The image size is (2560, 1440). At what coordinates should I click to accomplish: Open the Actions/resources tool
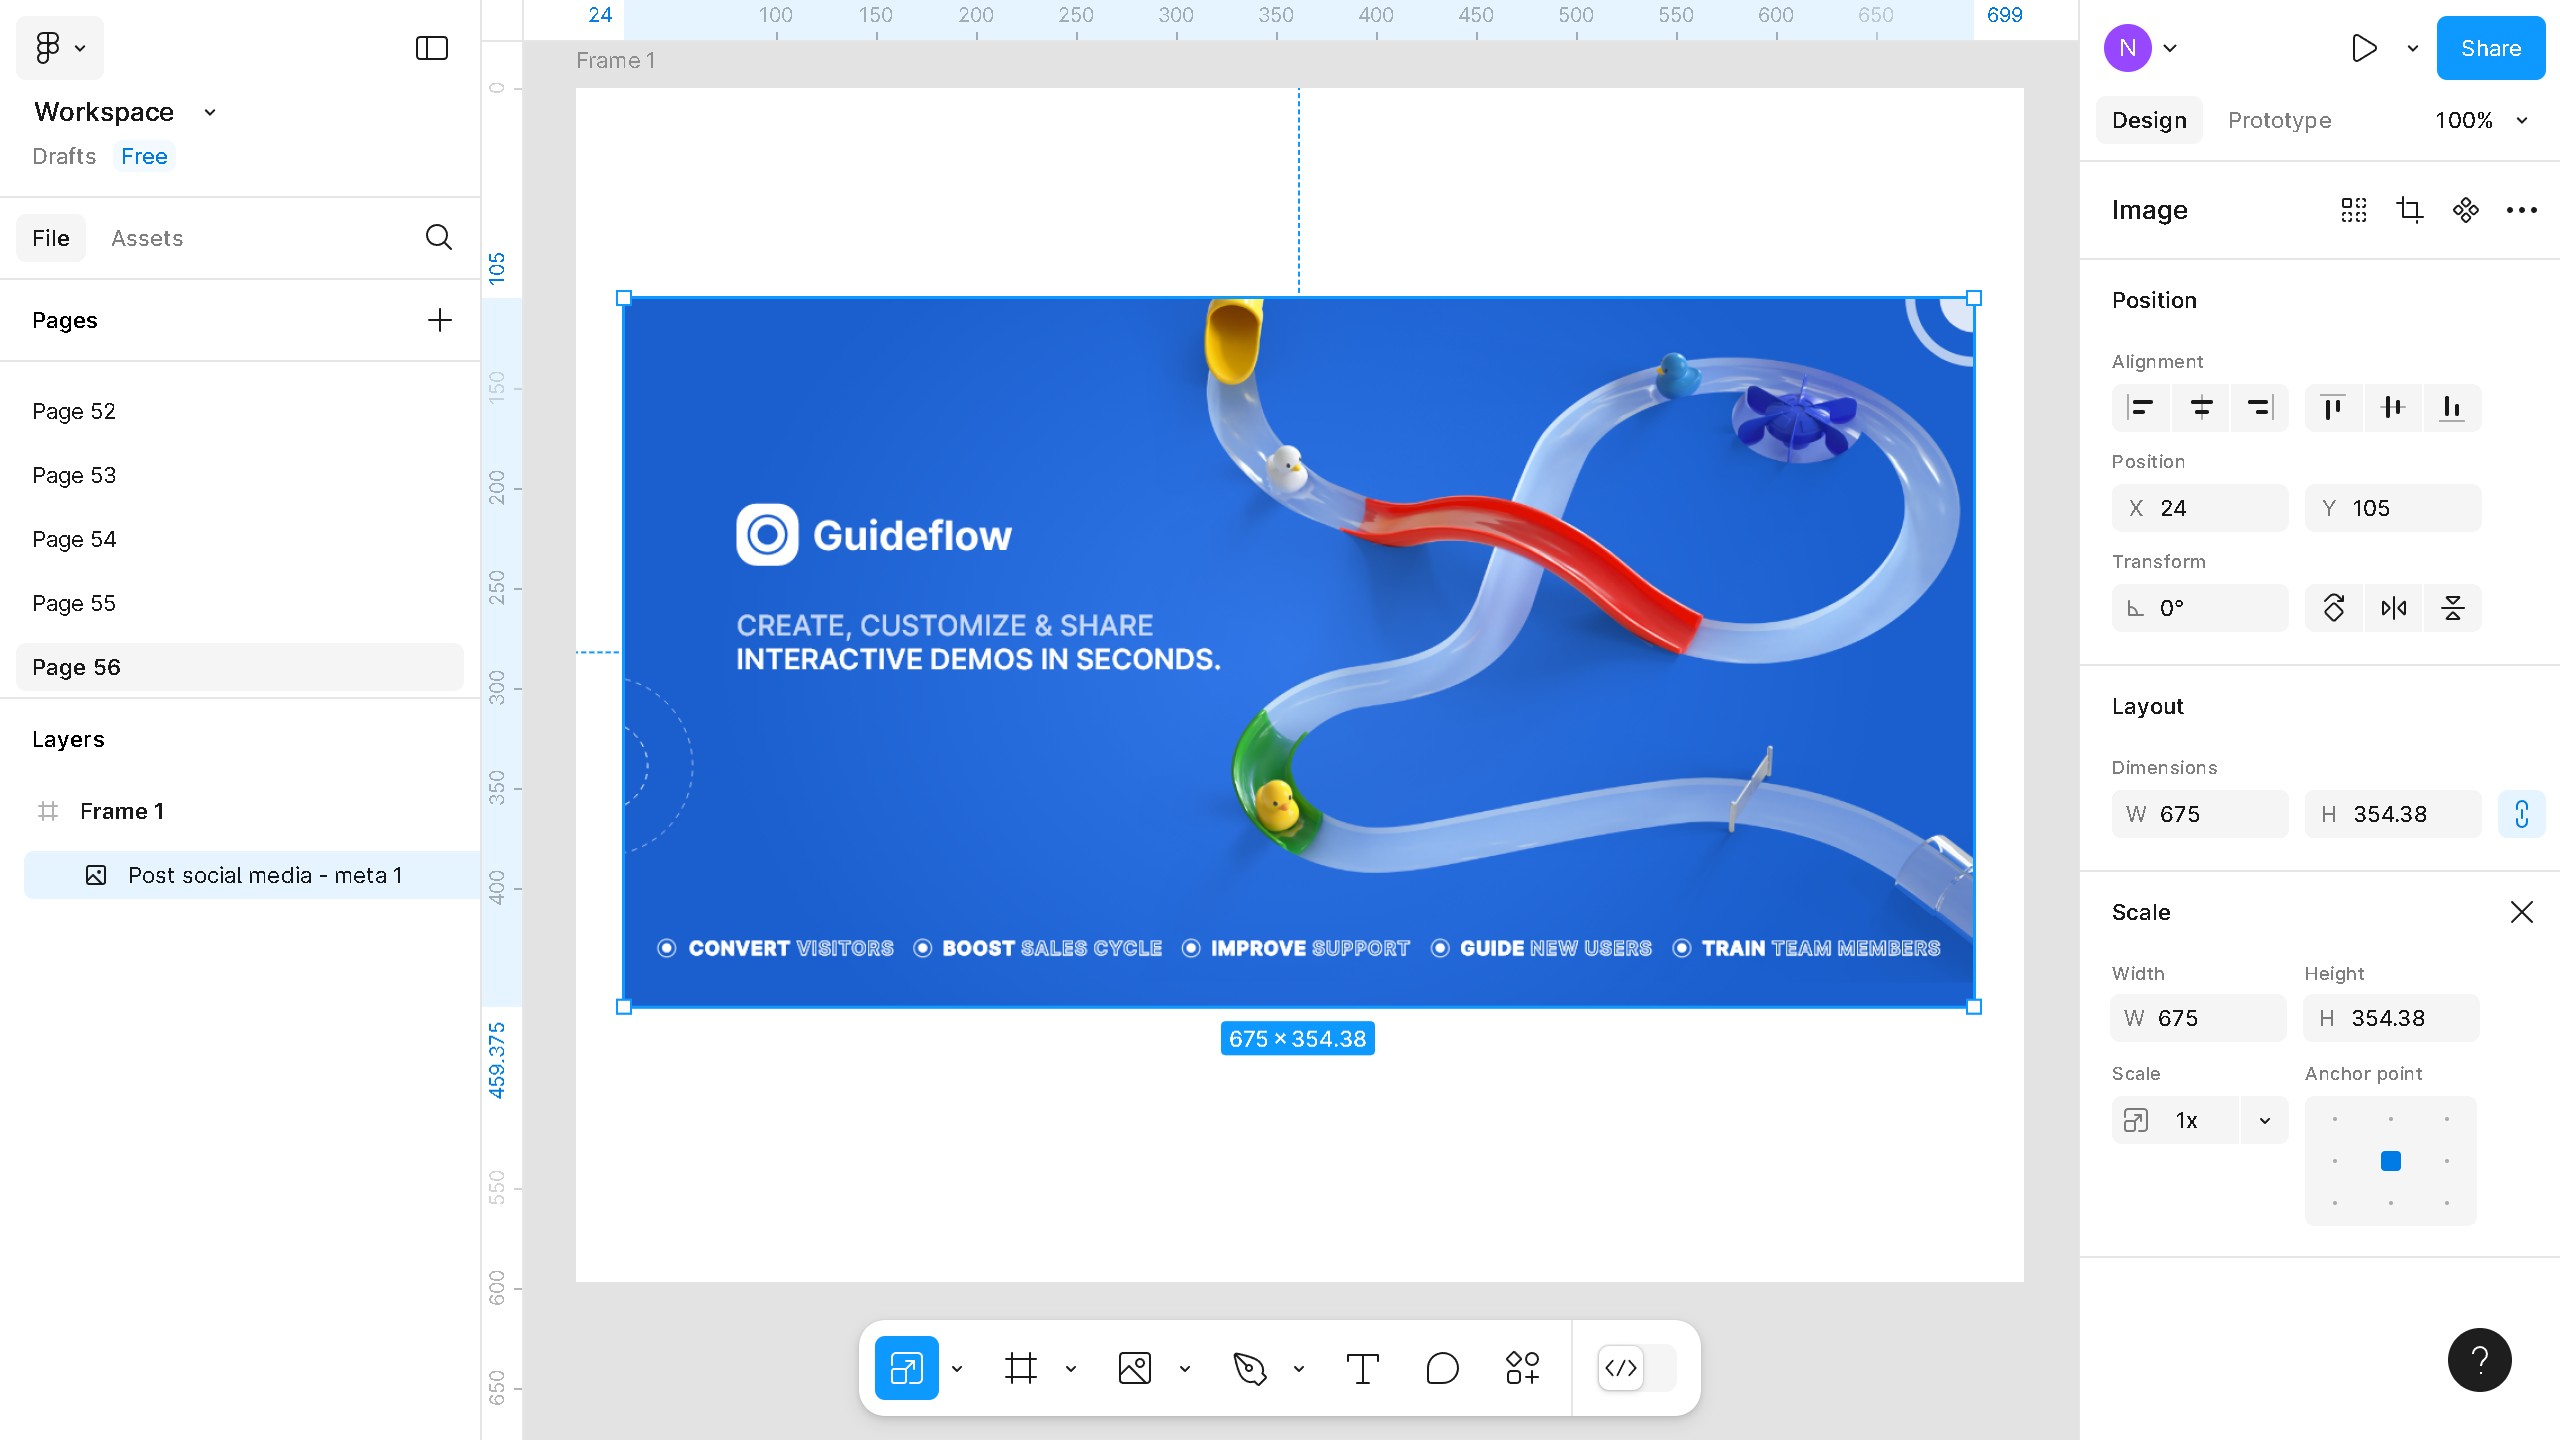(x=1522, y=1368)
